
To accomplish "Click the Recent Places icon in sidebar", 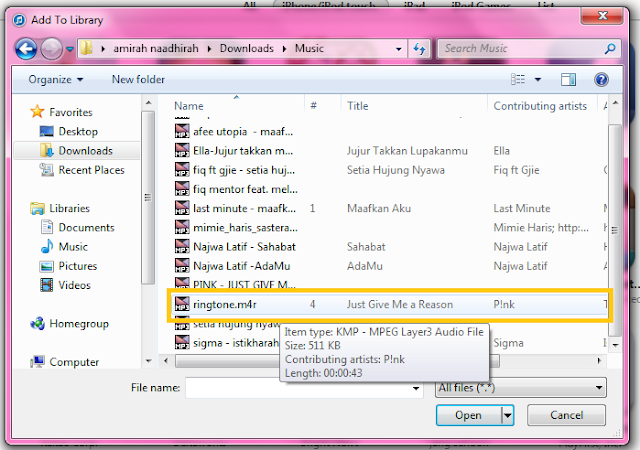I will click(x=47, y=170).
